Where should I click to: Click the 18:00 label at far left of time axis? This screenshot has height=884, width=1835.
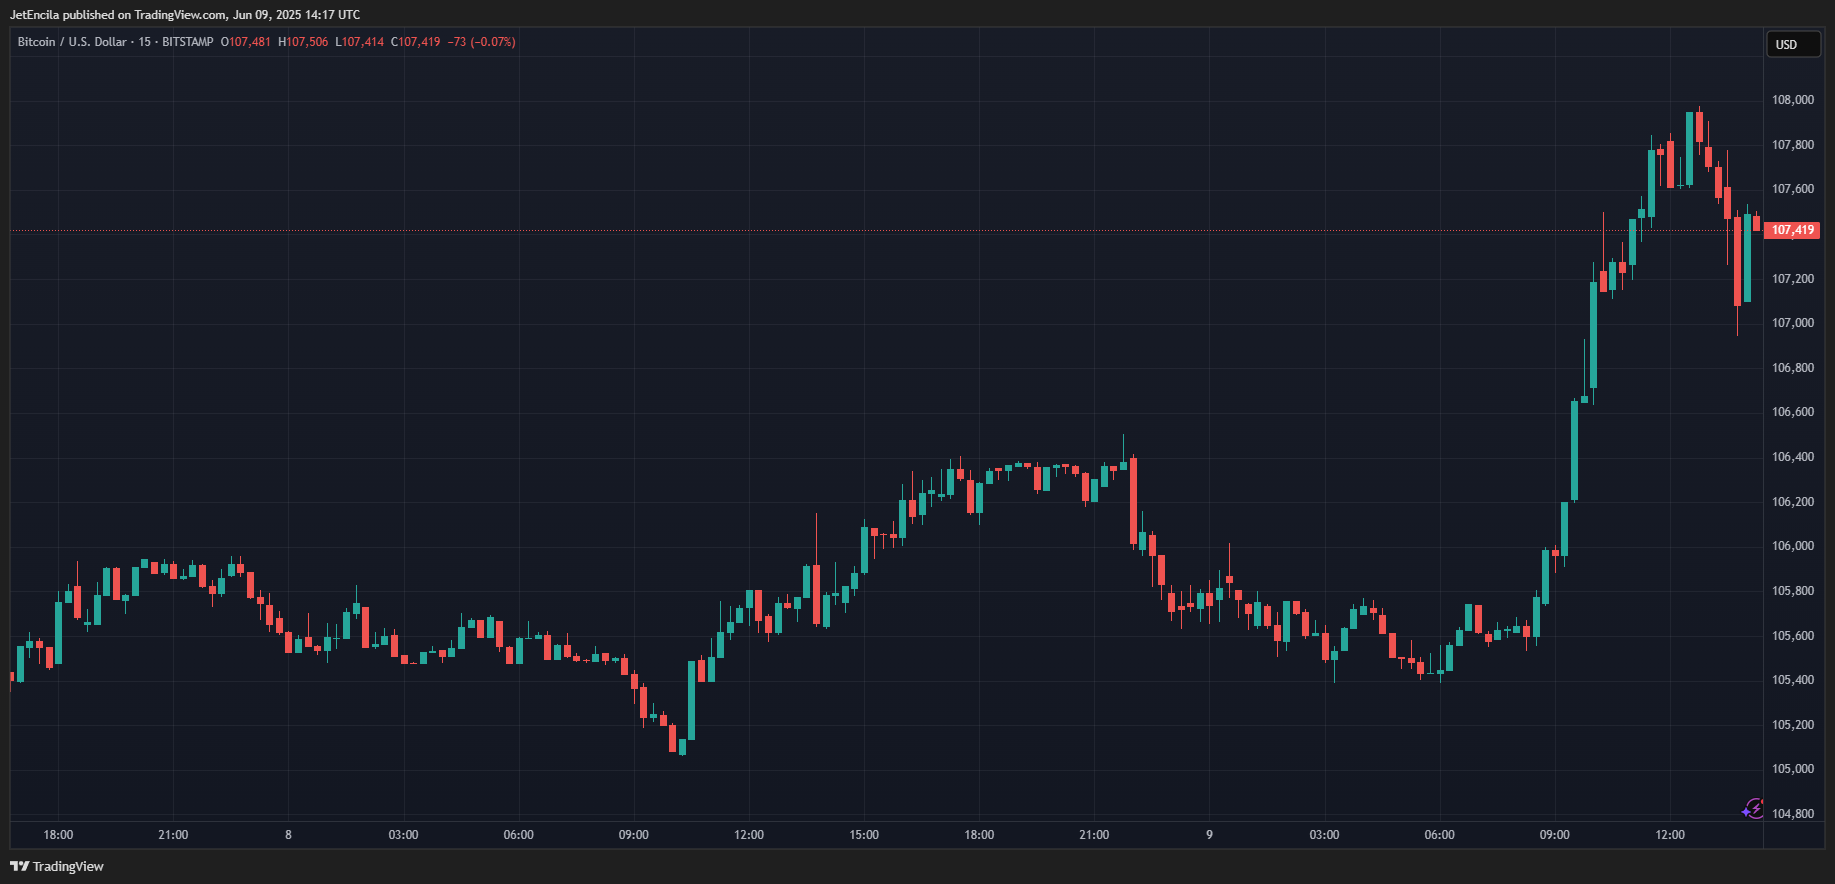pyautogui.click(x=58, y=835)
